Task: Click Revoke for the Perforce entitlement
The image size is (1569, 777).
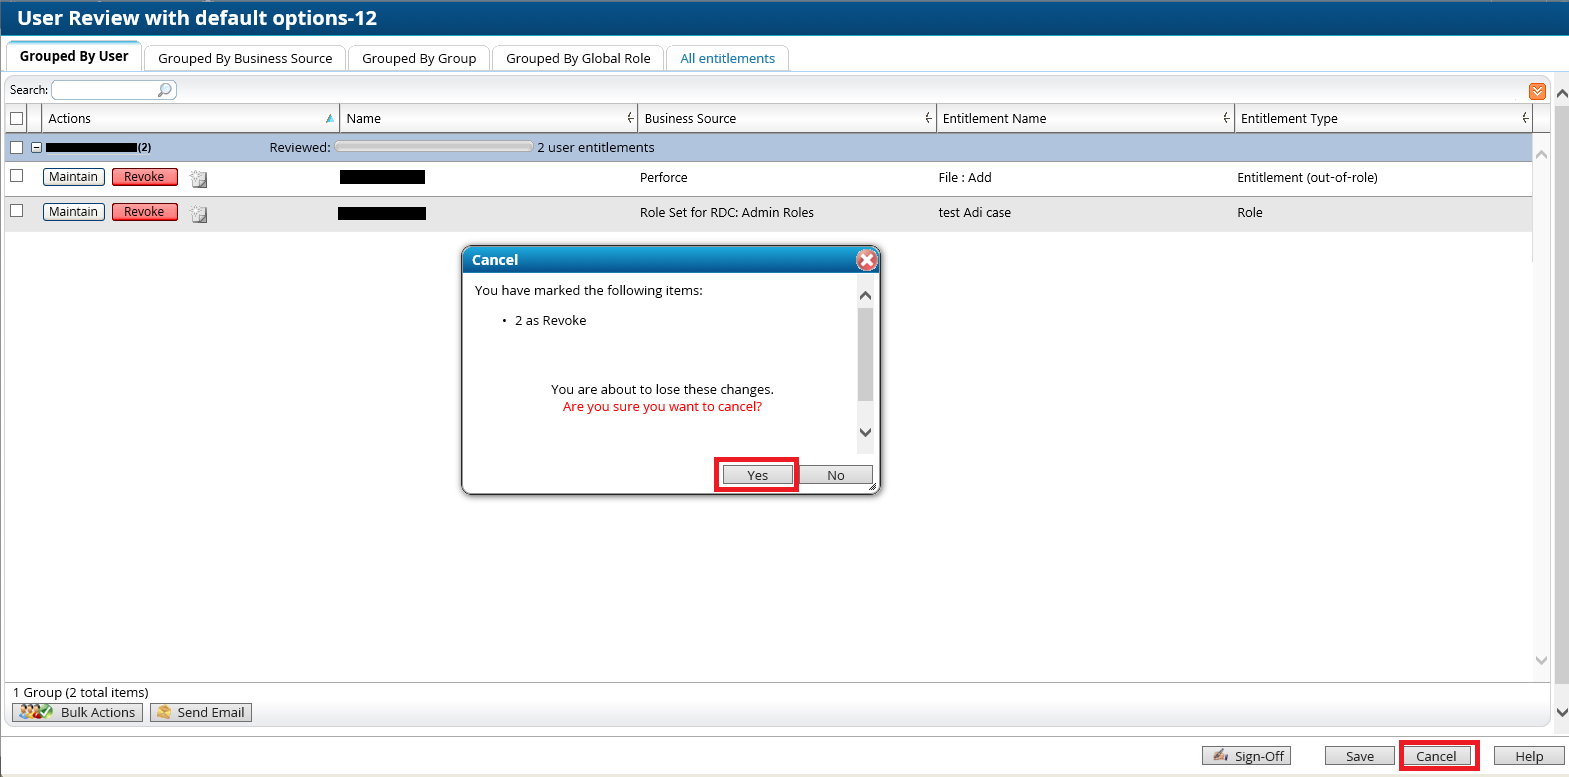Action: click(144, 177)
